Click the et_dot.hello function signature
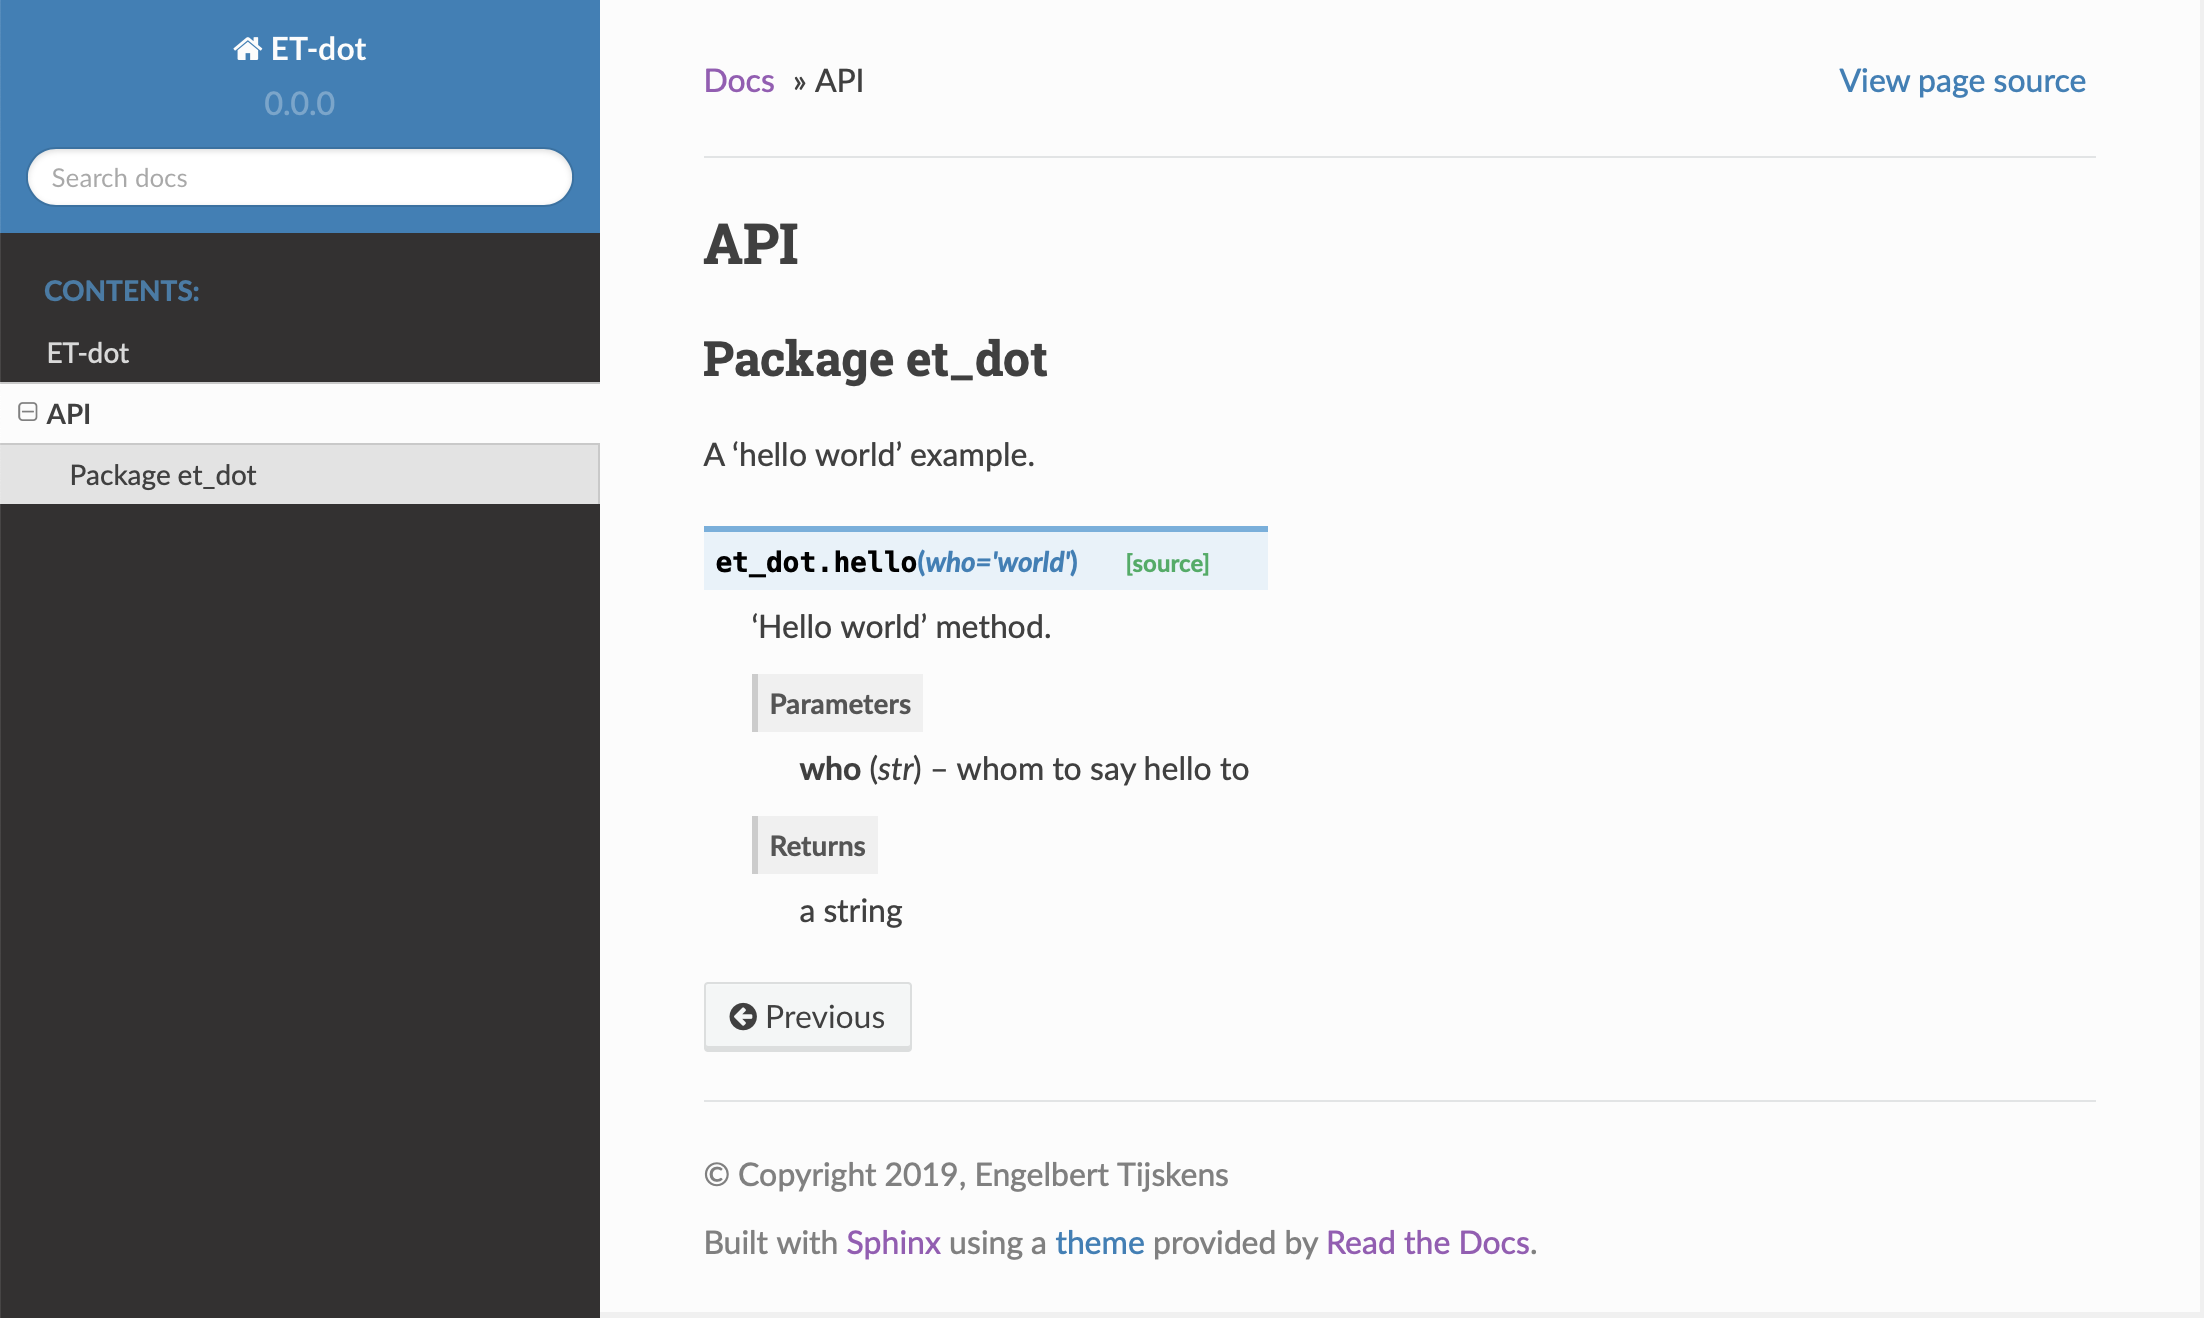This screenshot has width=2204, height=1318. (x=896, y=563)
